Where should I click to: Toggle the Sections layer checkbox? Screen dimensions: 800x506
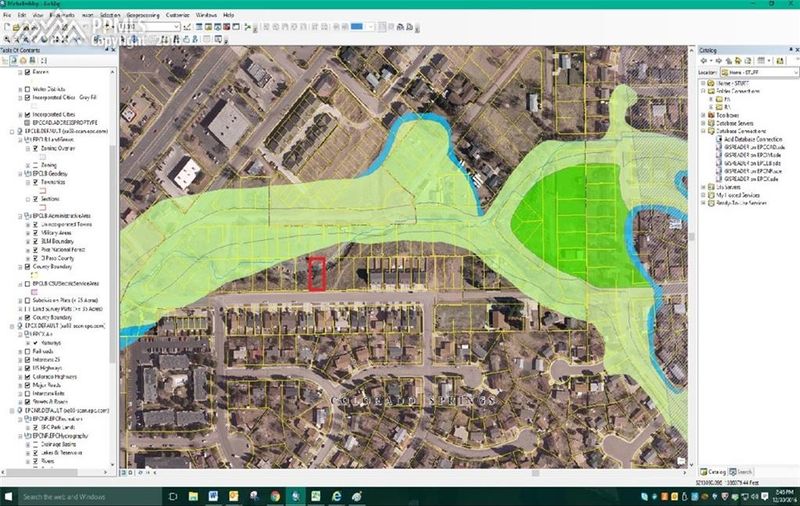pyautogui.click(x=35, y=198)
